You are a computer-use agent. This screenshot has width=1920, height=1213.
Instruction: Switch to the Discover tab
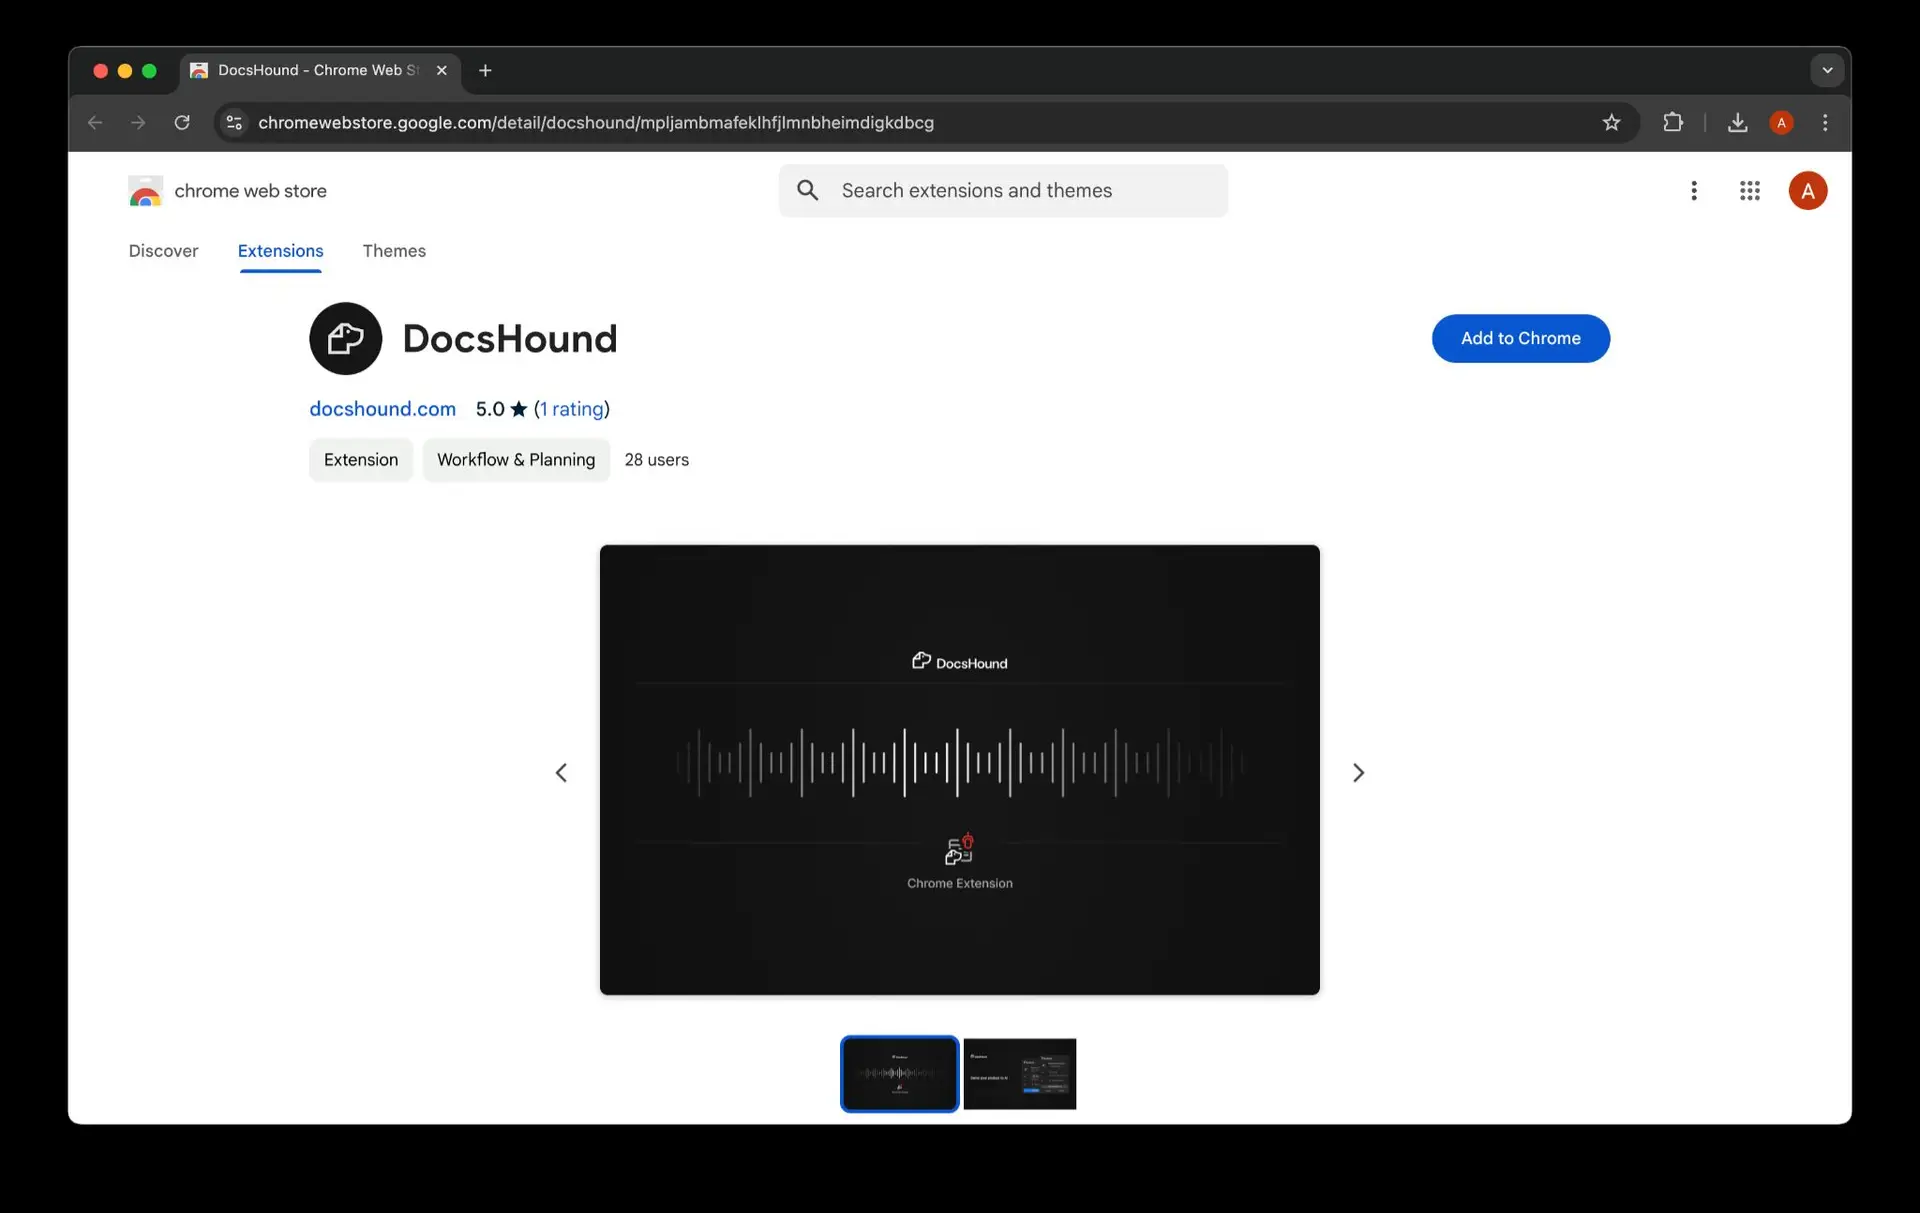(x=163, y=250)
